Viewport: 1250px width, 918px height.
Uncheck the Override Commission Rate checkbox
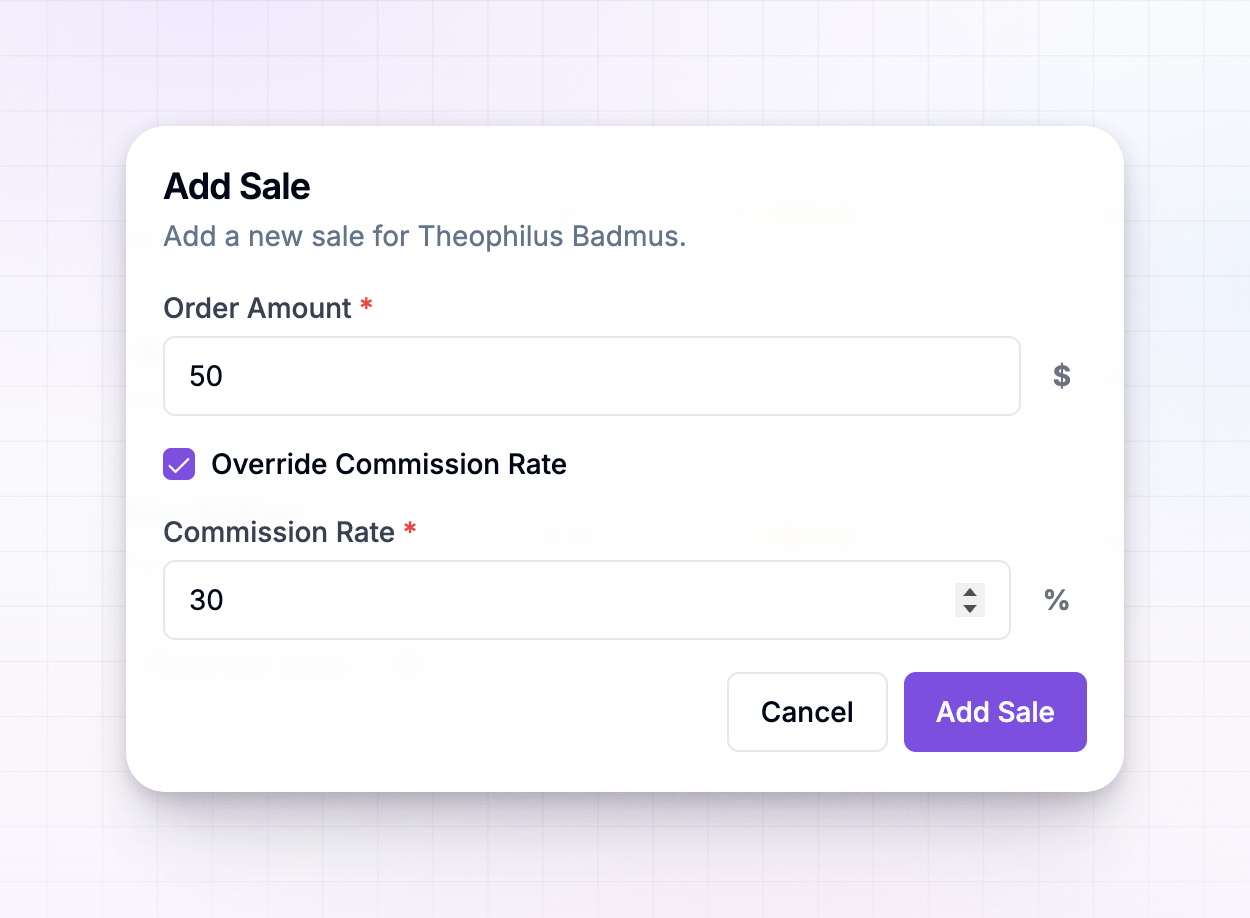(x=179, y=464)
